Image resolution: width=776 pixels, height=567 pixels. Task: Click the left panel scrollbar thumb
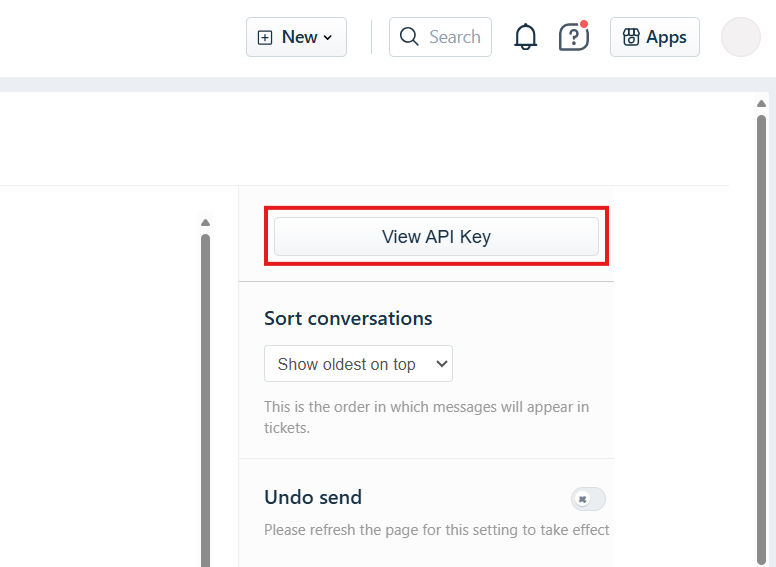205,400
